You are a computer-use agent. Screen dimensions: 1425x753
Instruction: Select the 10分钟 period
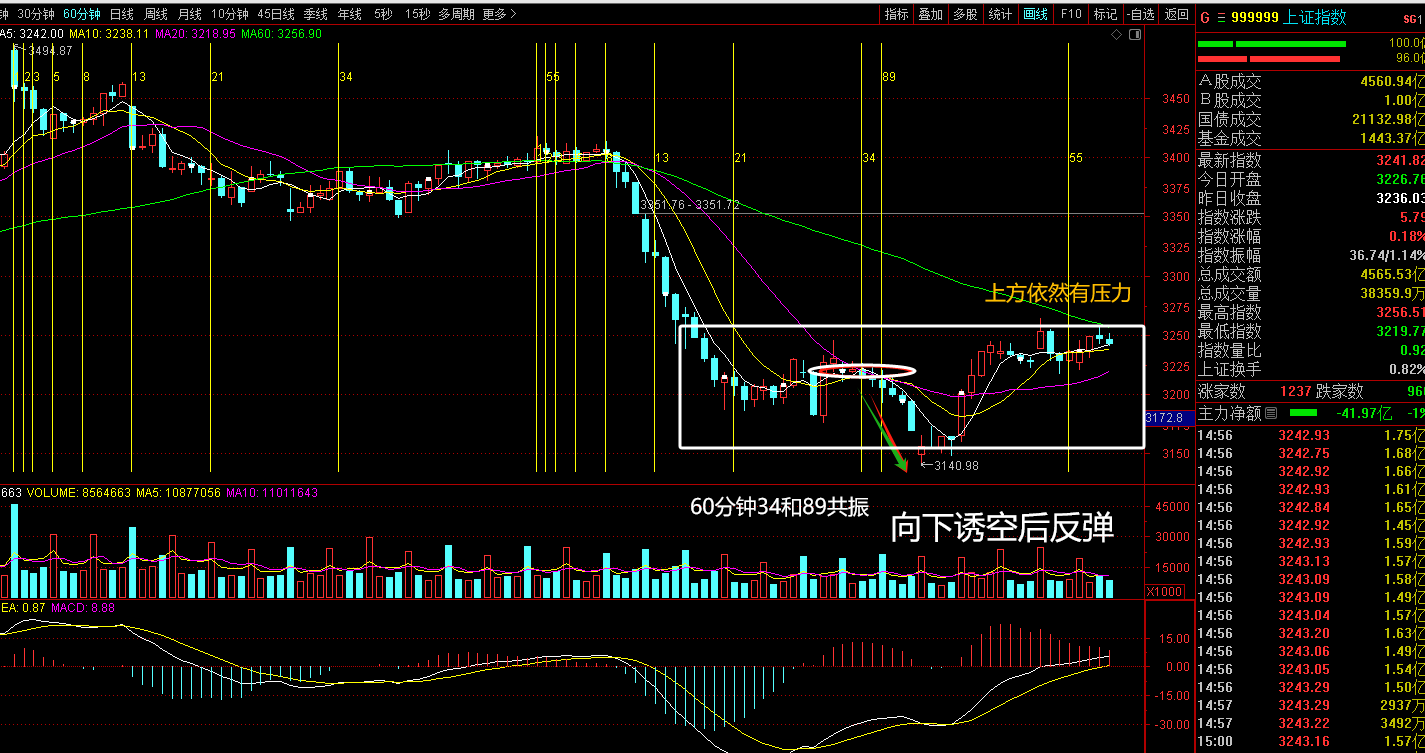pos(229,14)
